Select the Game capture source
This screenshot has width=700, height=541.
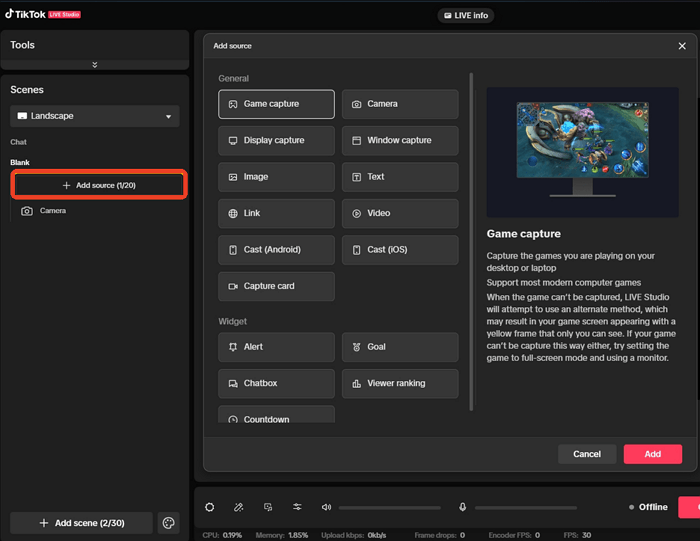[276, 104]
